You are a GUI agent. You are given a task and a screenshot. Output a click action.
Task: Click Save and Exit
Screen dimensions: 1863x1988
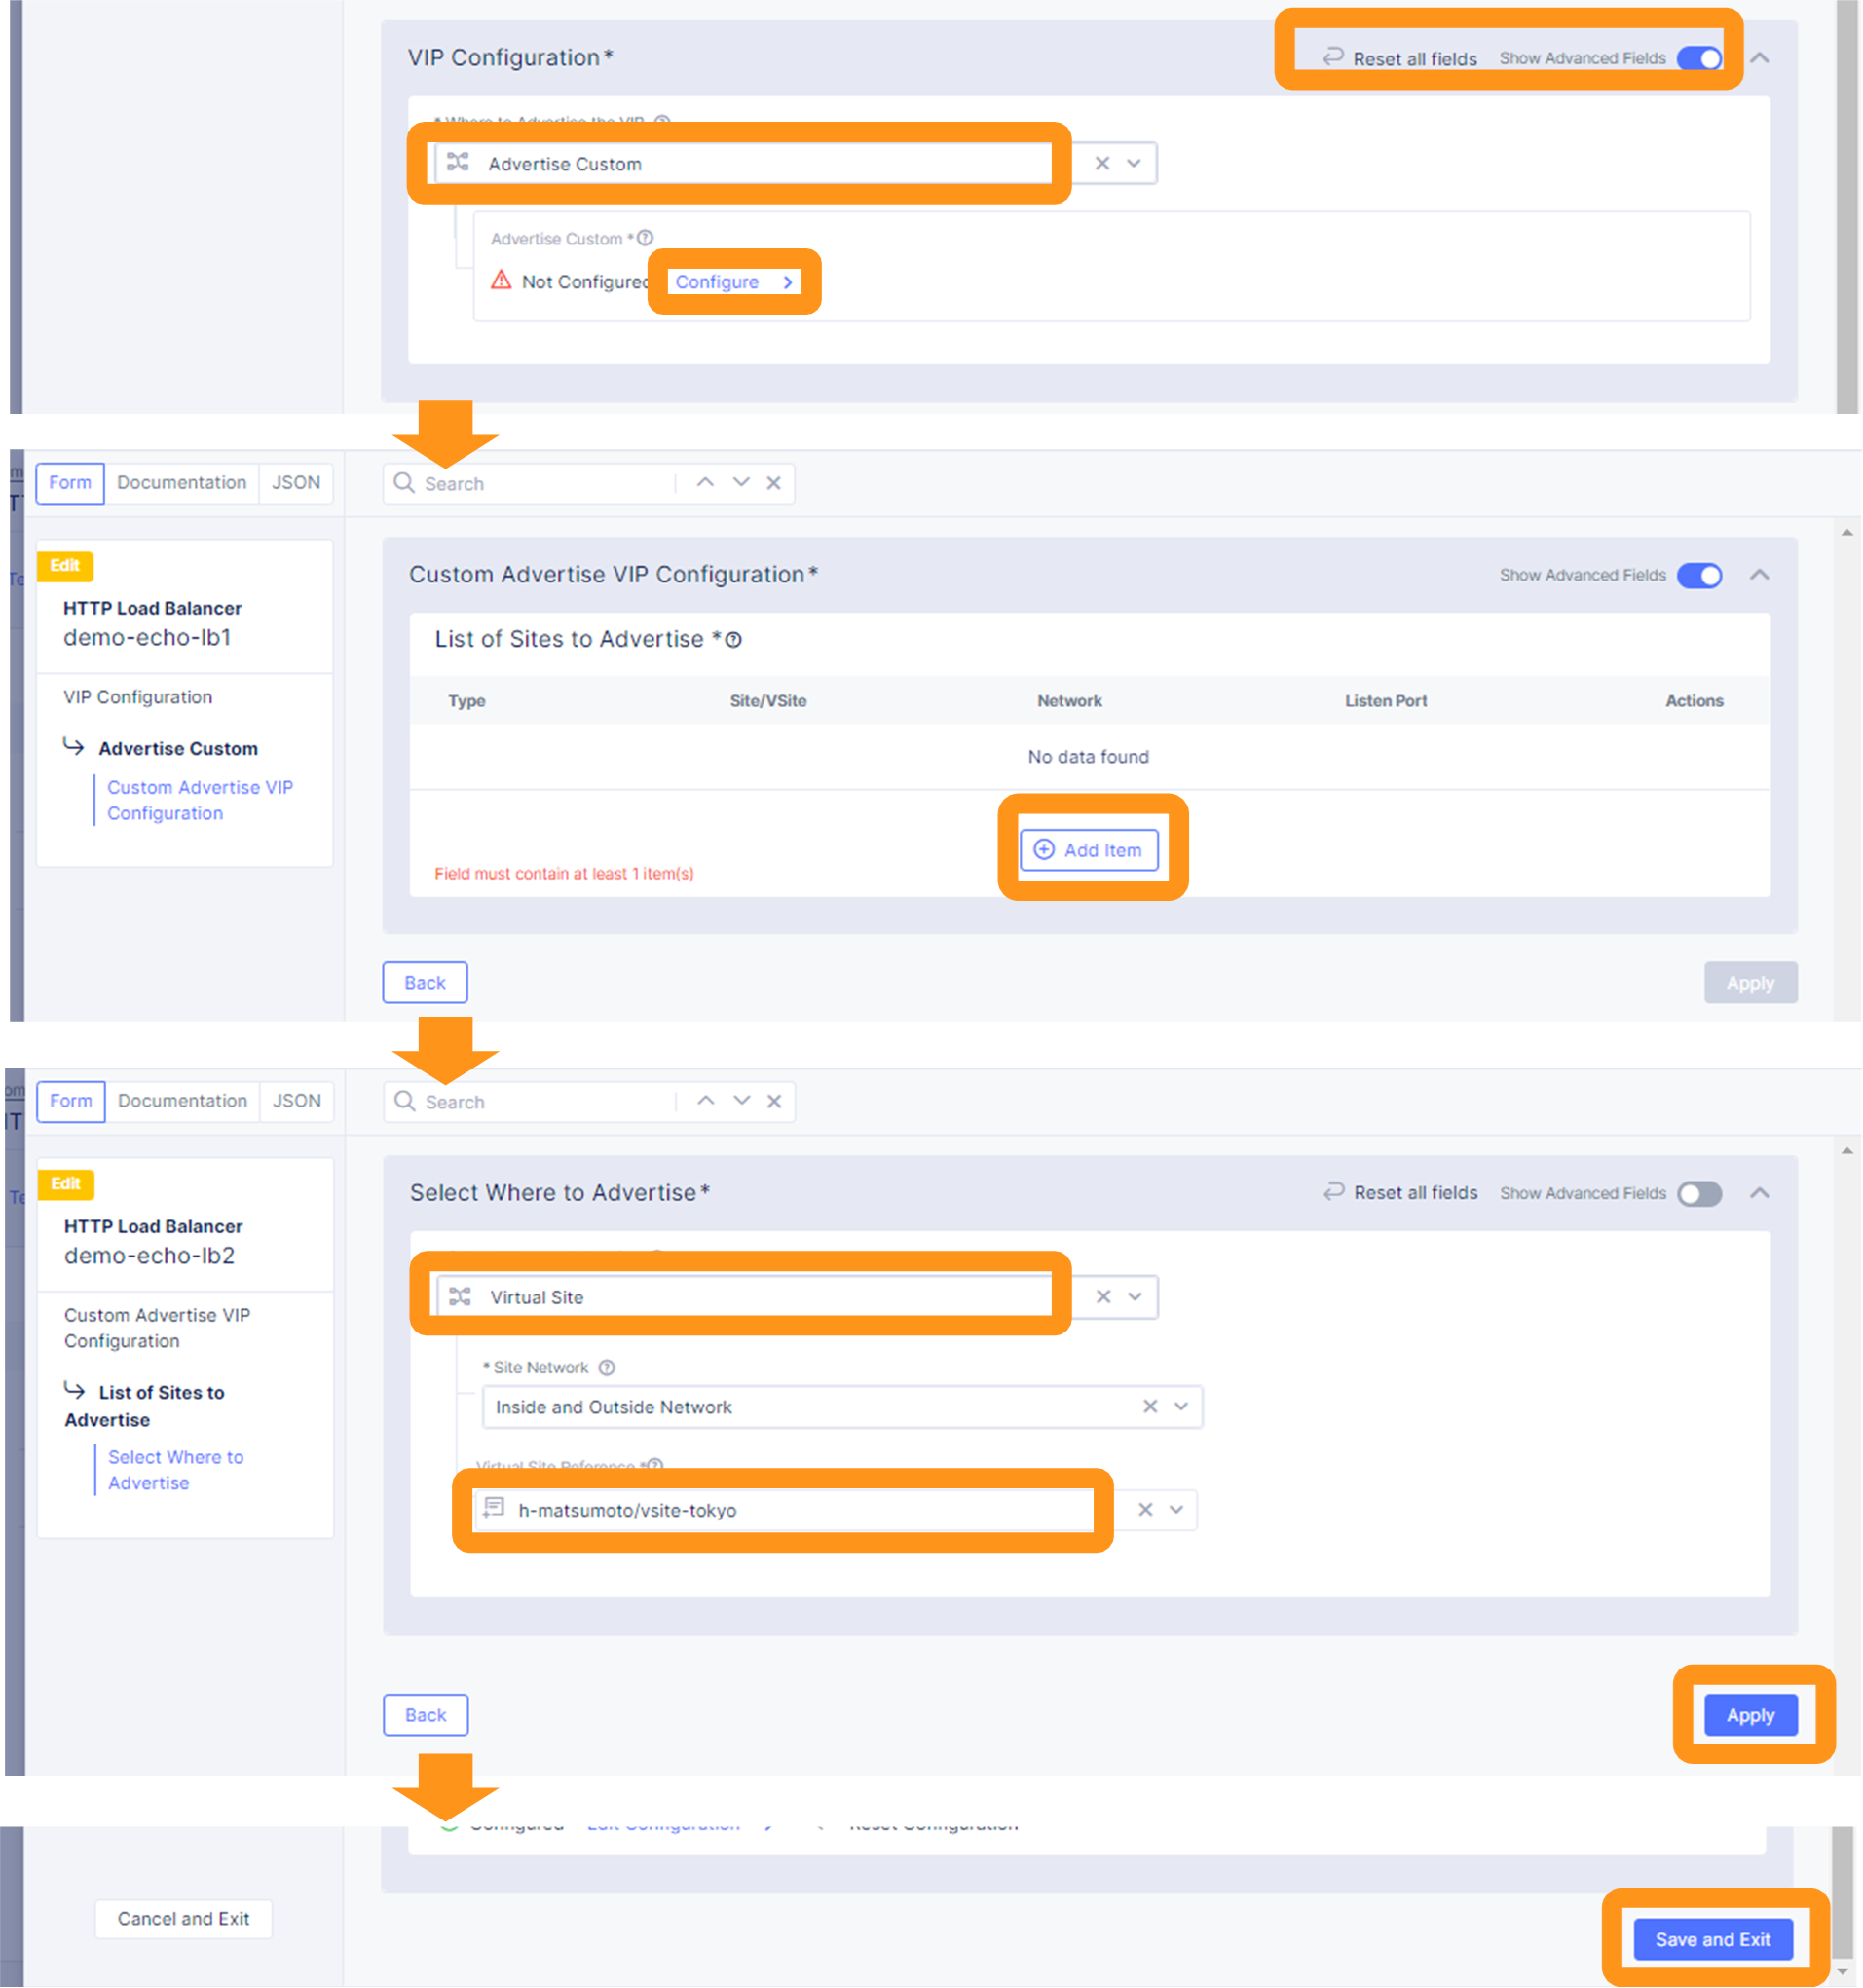point(1712,1939)
